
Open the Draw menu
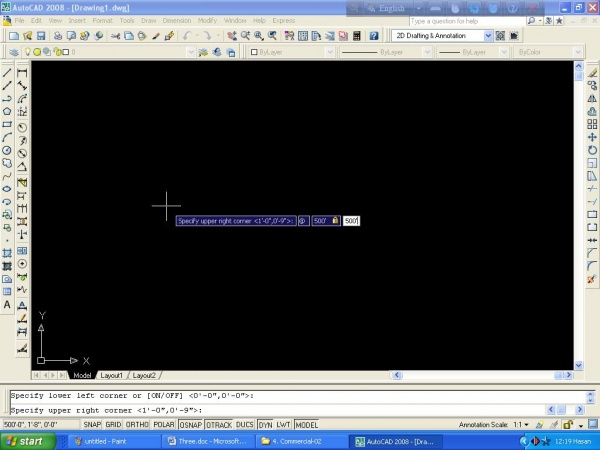(x=148, y=21)
